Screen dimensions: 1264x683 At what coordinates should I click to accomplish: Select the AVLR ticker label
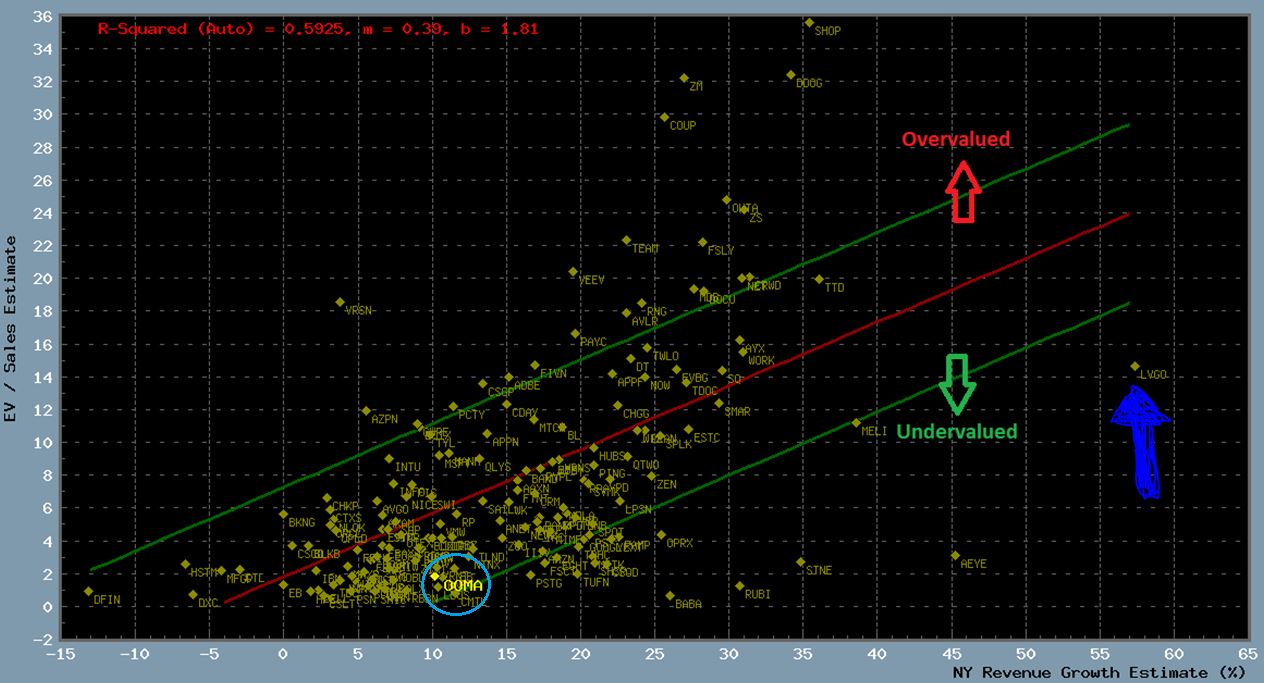[x=645, y=322]
